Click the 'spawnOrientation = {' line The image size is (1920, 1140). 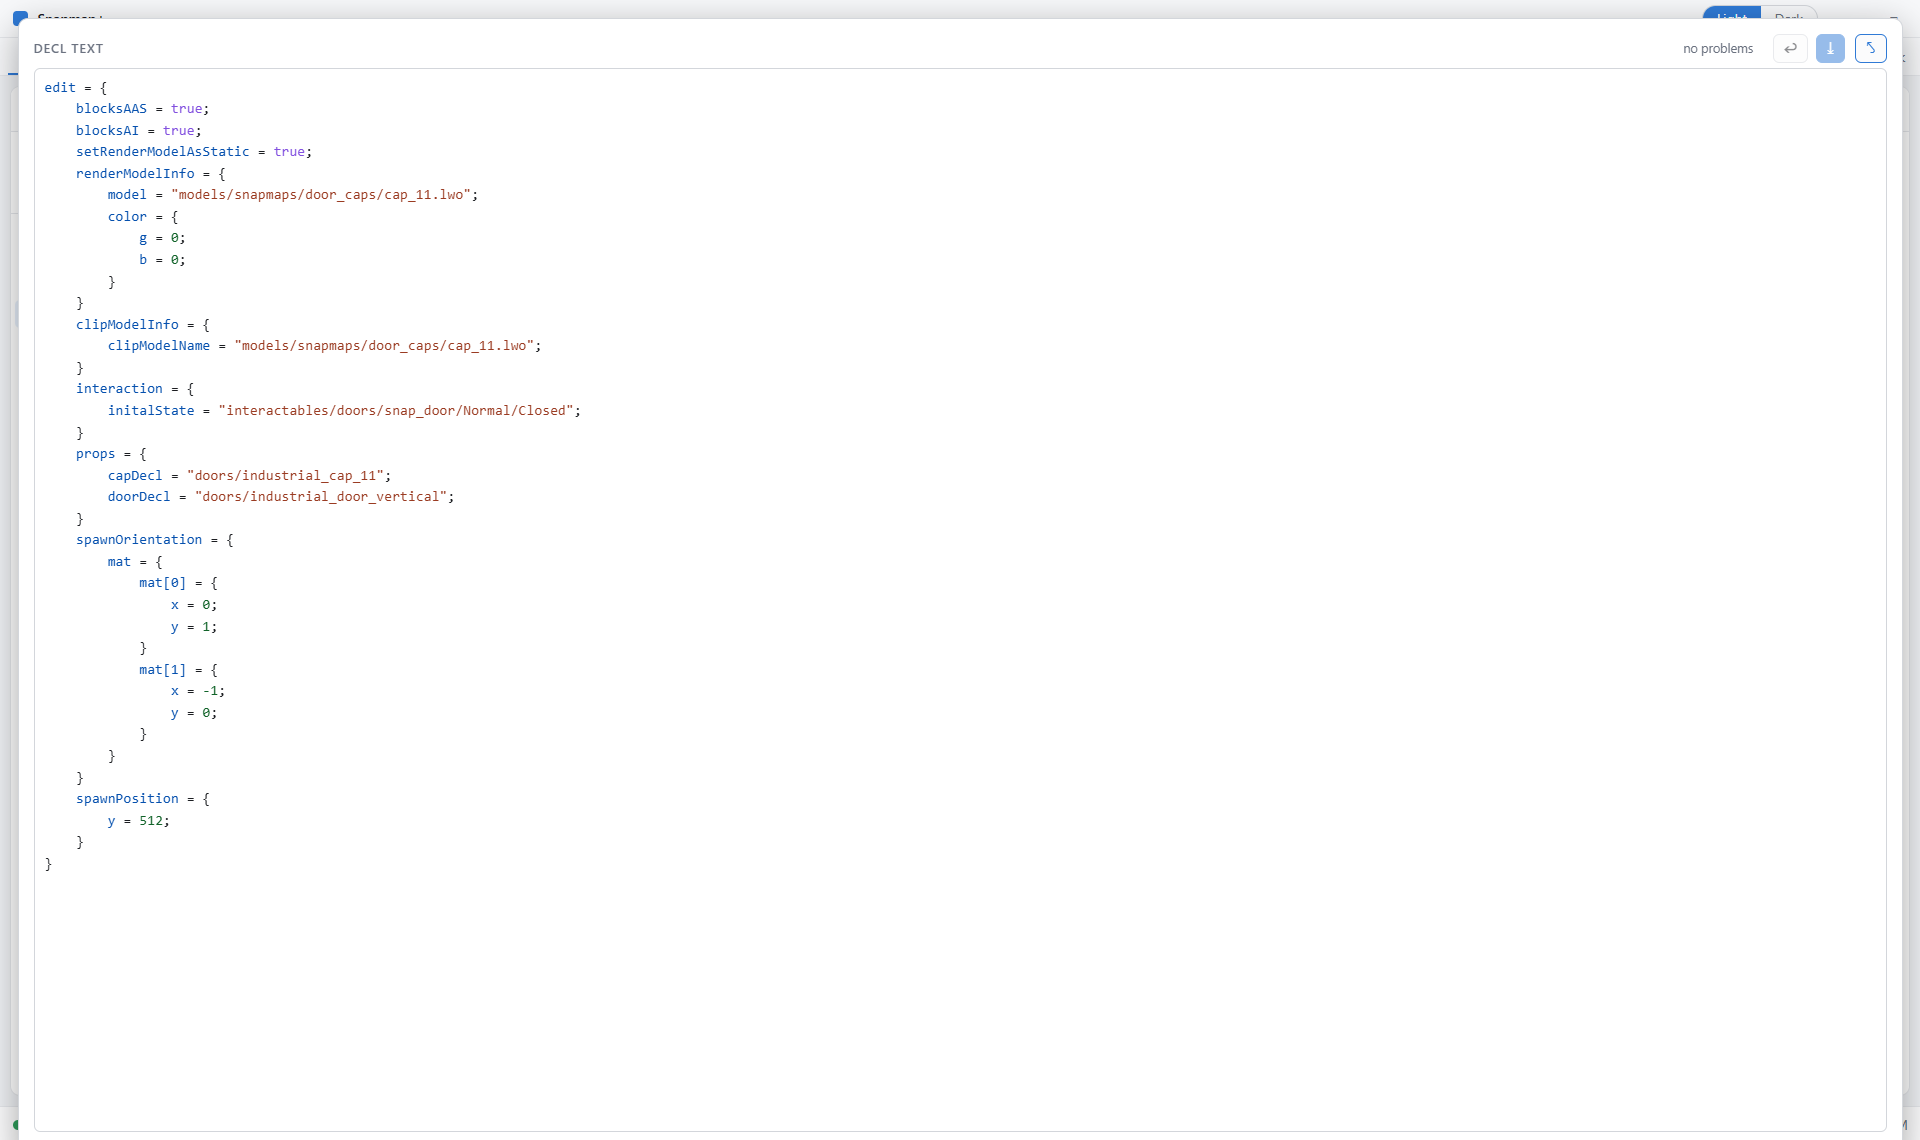pos(154,540)
